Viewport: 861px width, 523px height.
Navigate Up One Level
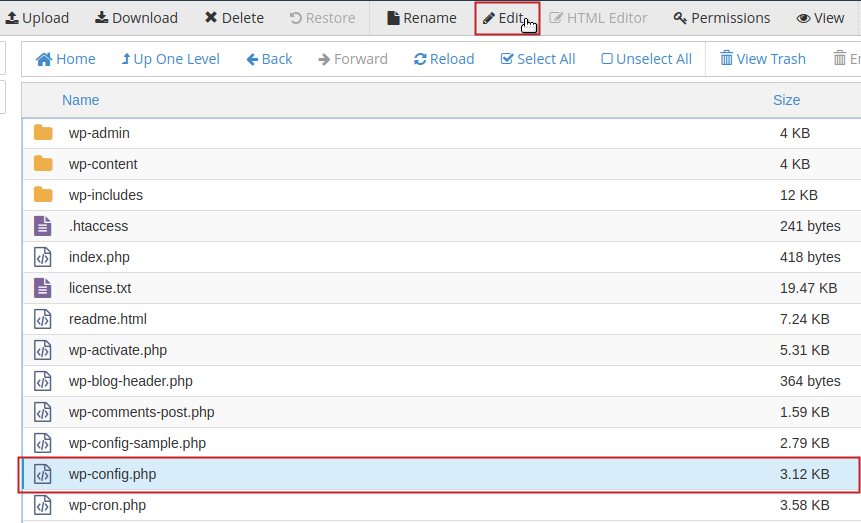point(170,59)
